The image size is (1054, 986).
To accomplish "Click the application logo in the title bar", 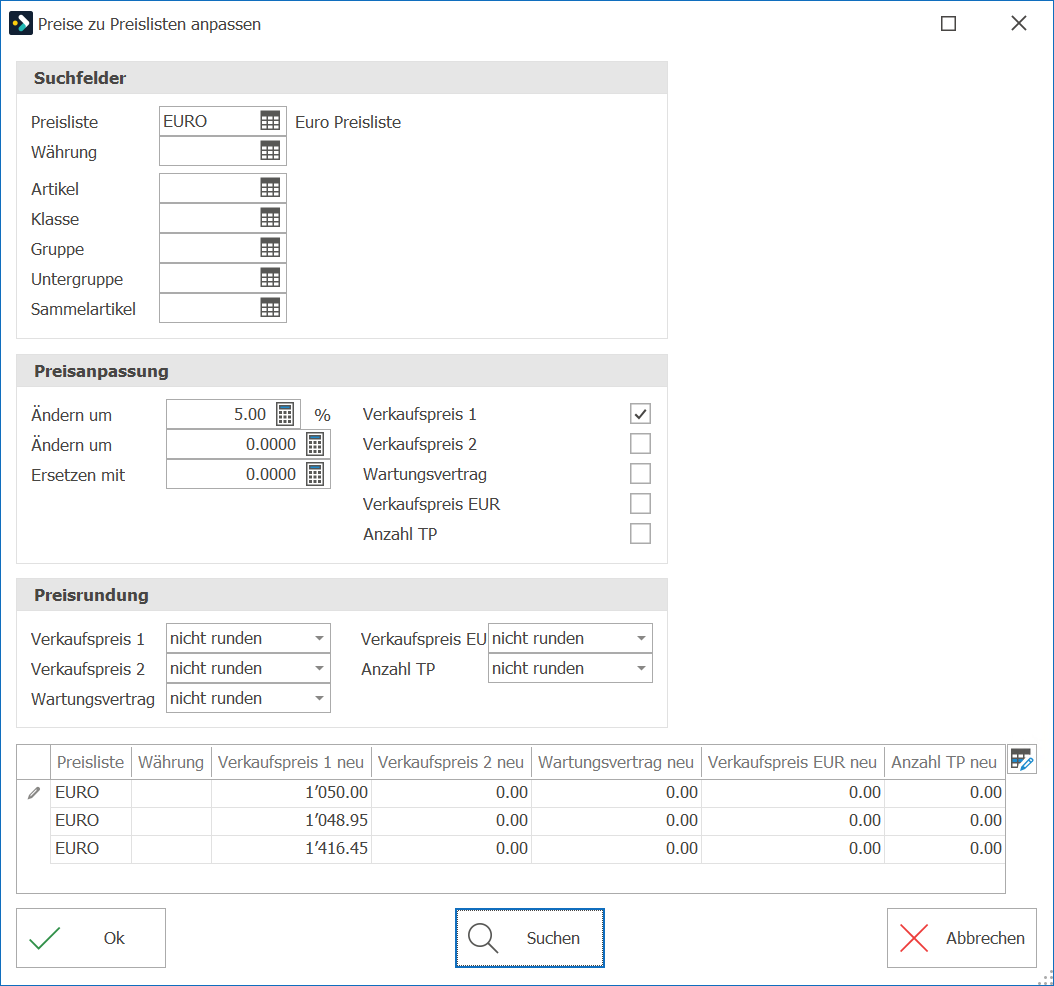I will click(20, 24).
